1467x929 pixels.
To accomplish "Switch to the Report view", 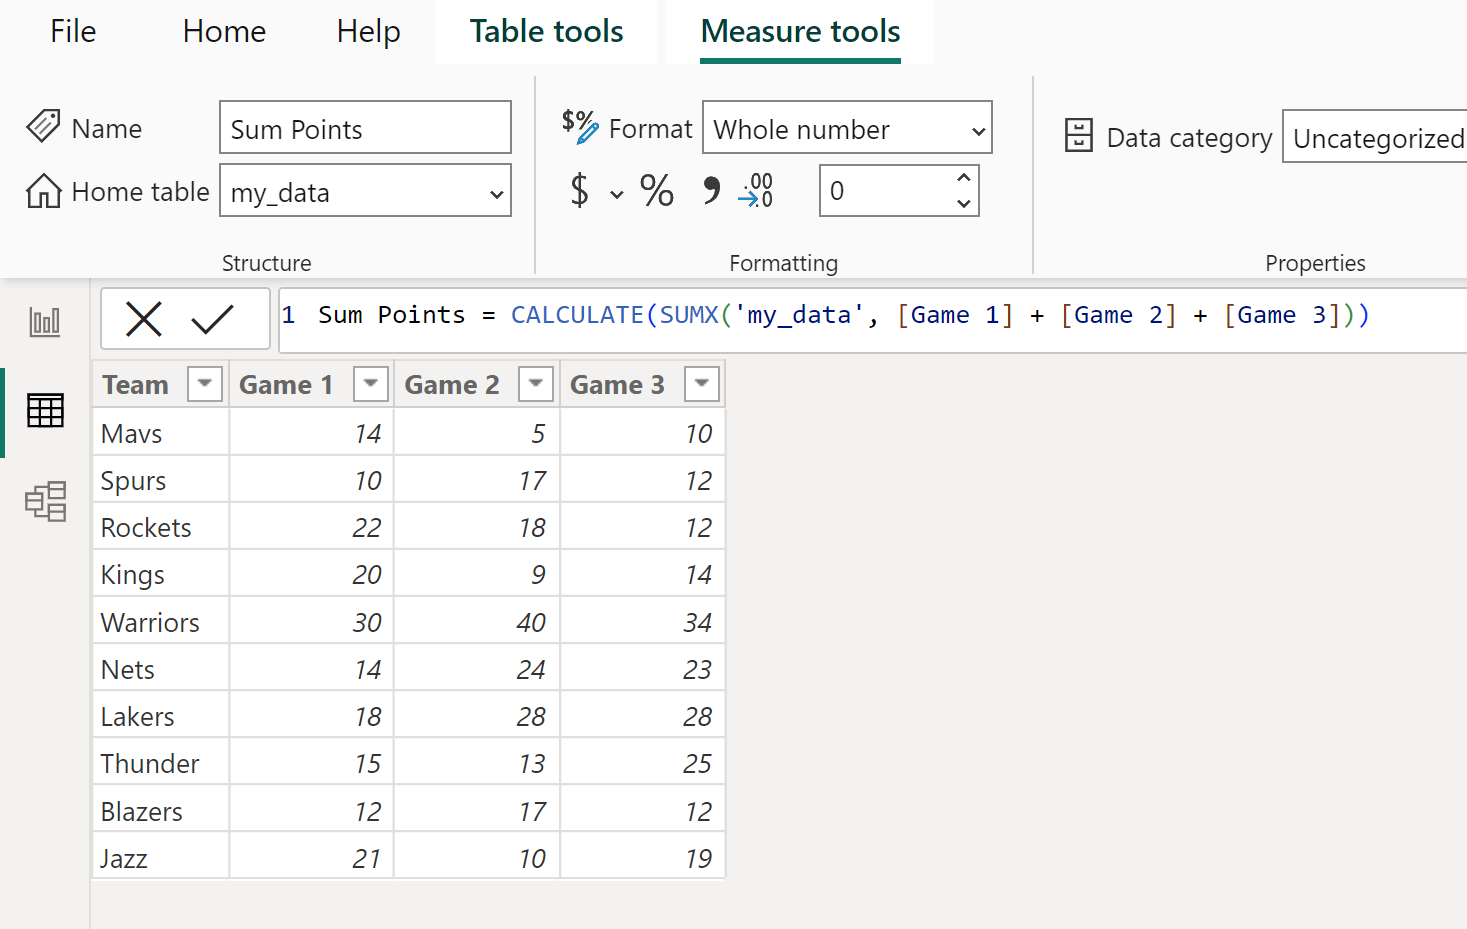I will tap(44, 322).
